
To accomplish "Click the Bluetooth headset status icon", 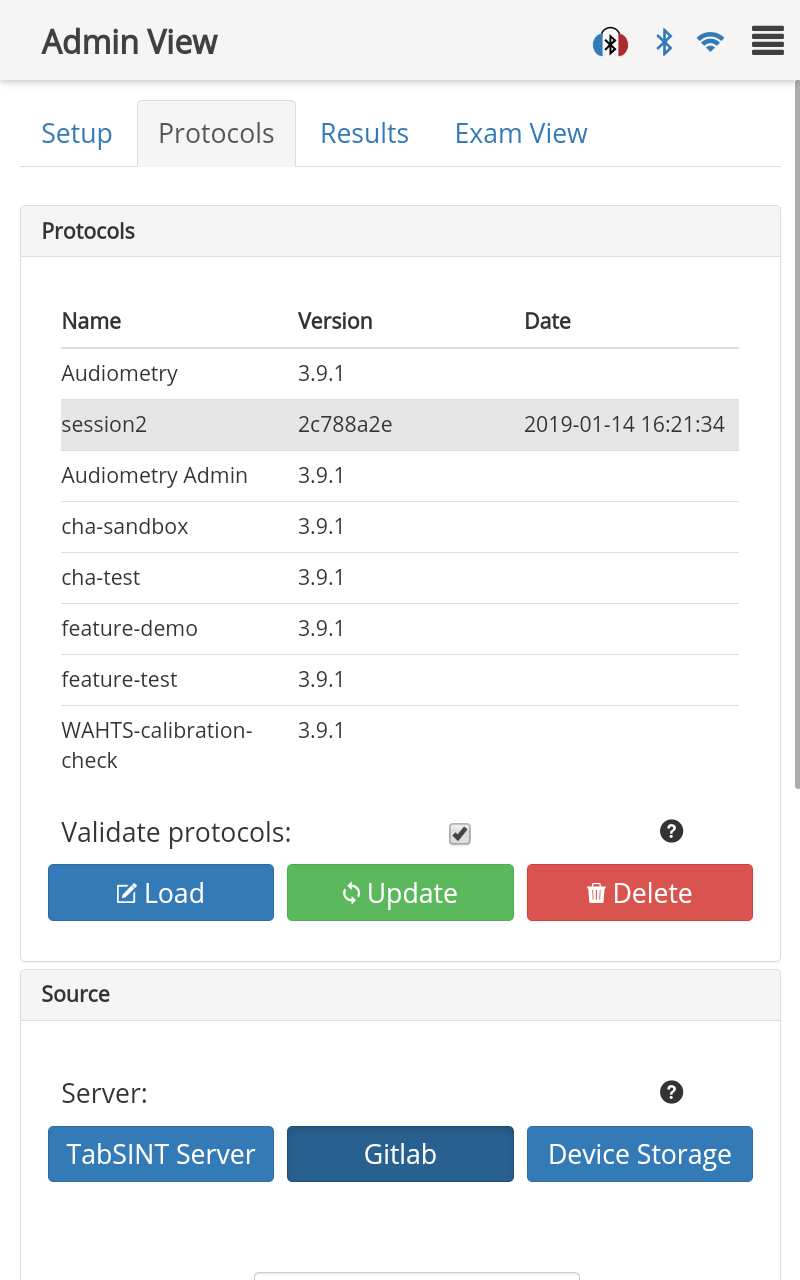I will (610, 43).
